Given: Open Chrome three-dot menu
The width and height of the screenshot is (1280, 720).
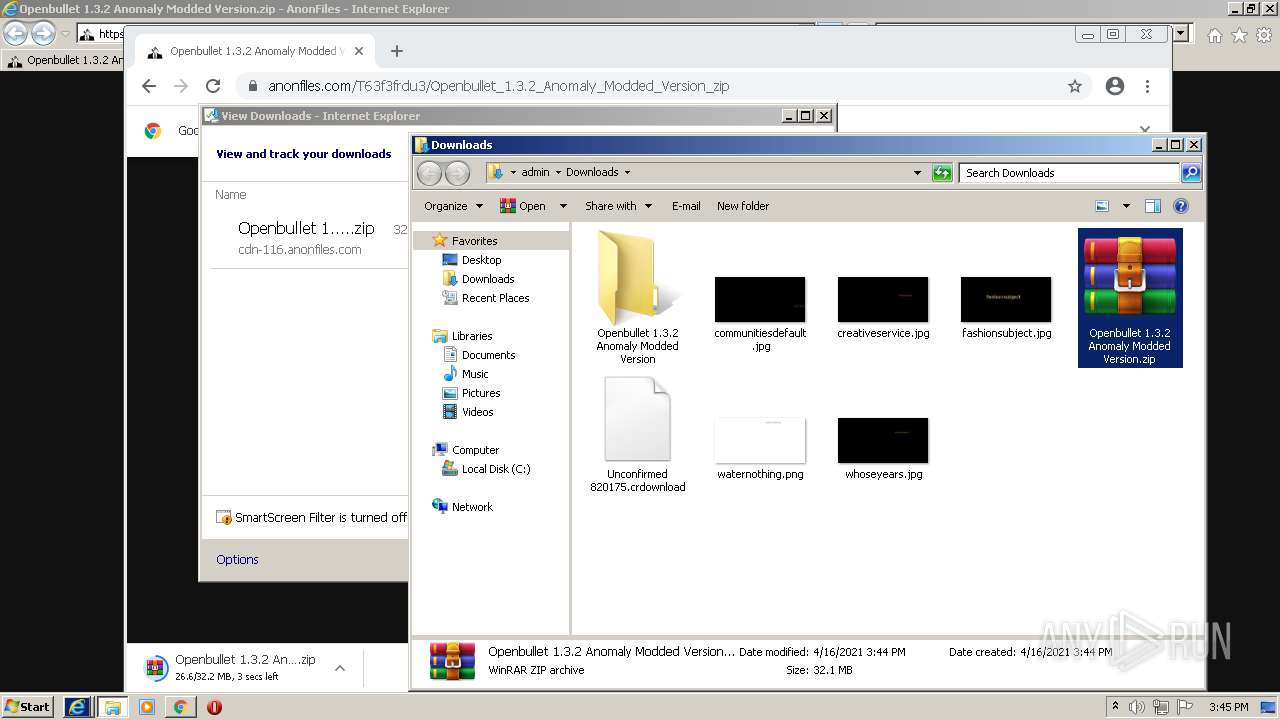Looking at the screenshot, I should [1148, 86].
